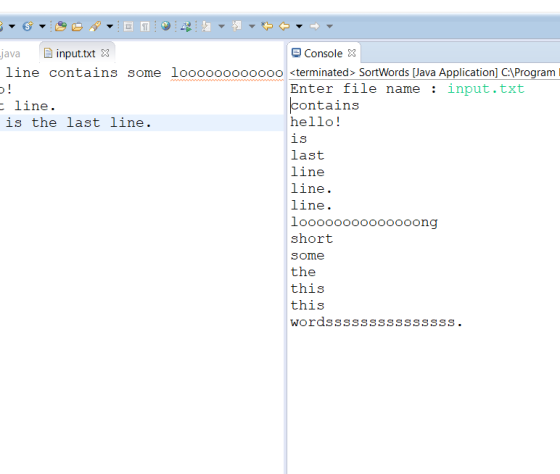Click the Open Task folder icon
Viewport: 560px width, 474px height.
(x=77, y=26)
